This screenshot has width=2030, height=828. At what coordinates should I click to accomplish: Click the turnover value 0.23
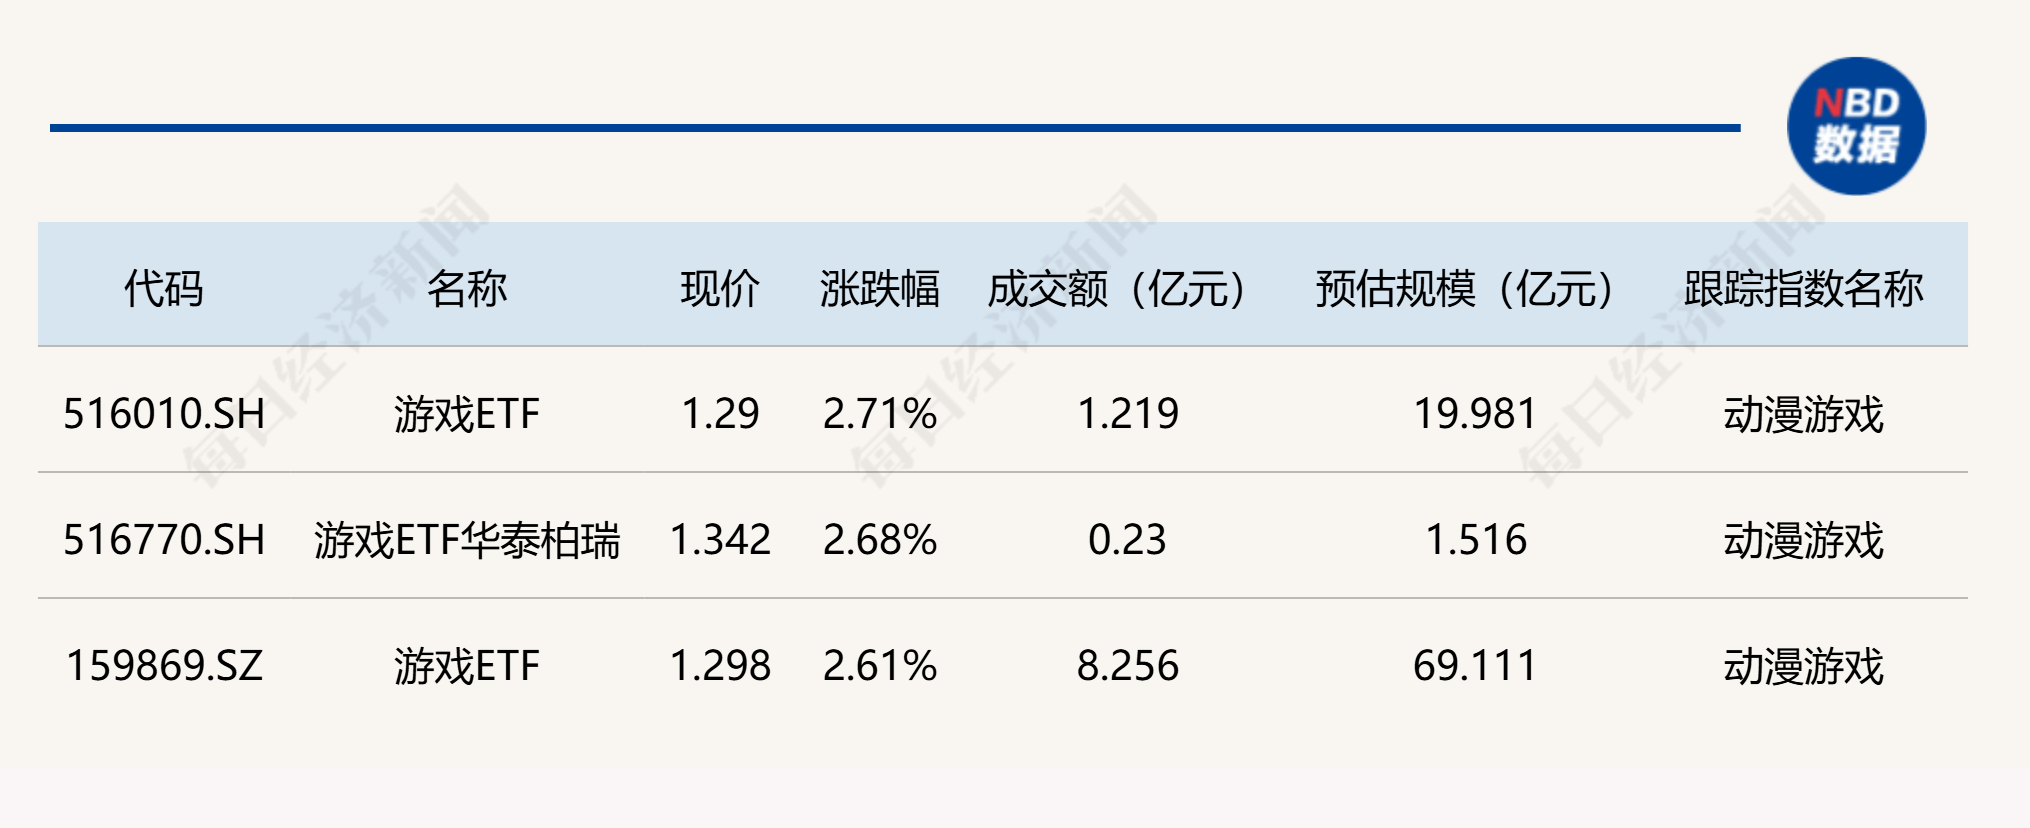[1128, 540]
